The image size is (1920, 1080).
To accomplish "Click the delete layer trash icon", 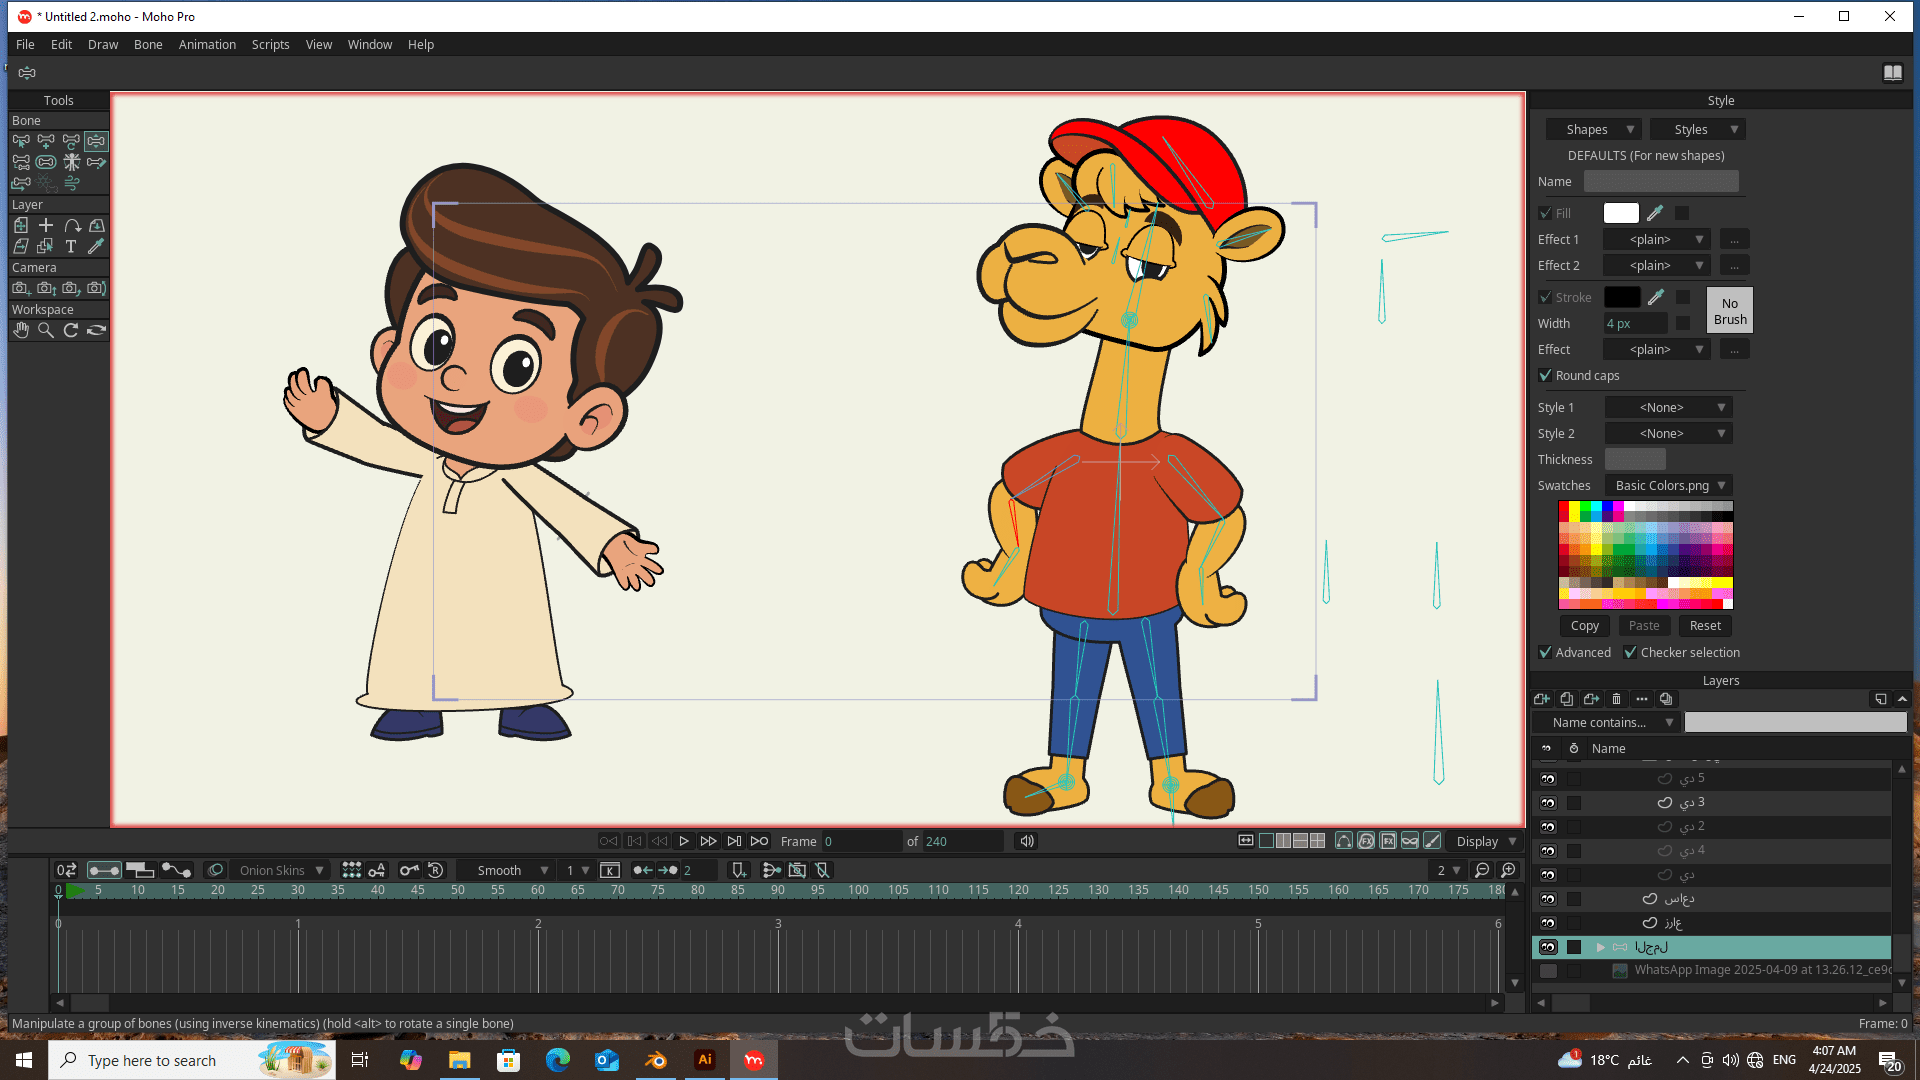I will point(1616,699).
